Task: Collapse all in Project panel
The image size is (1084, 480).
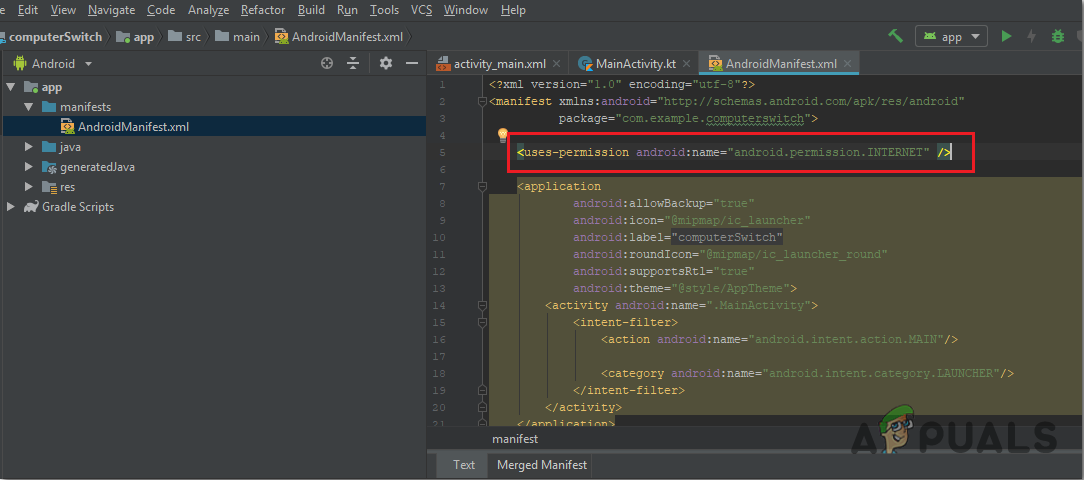Action: [353, 63]
